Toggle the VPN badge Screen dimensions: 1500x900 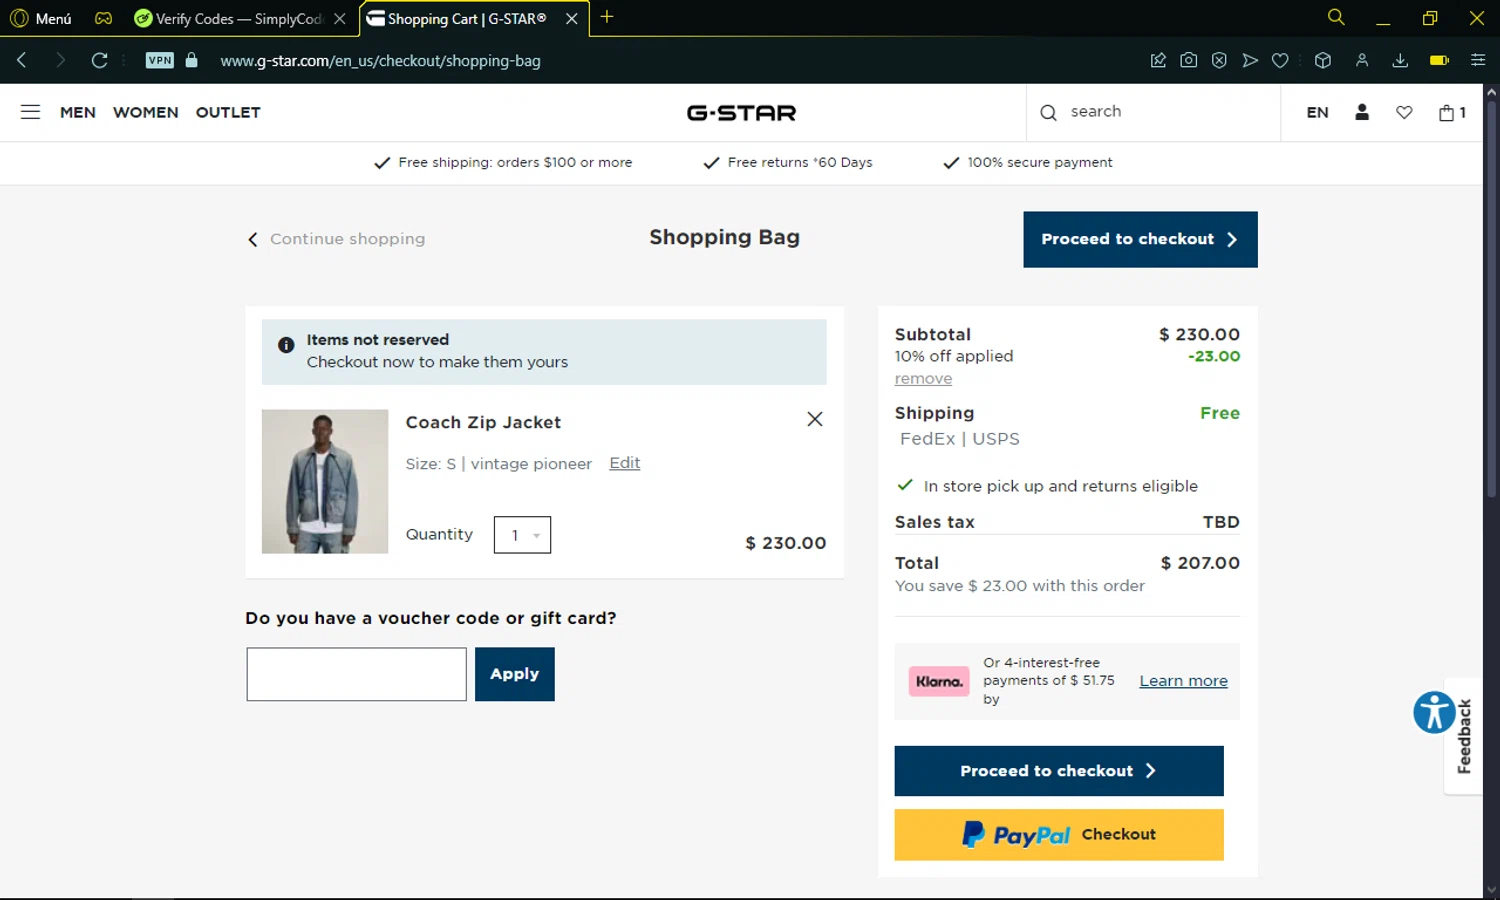[160, 60]
